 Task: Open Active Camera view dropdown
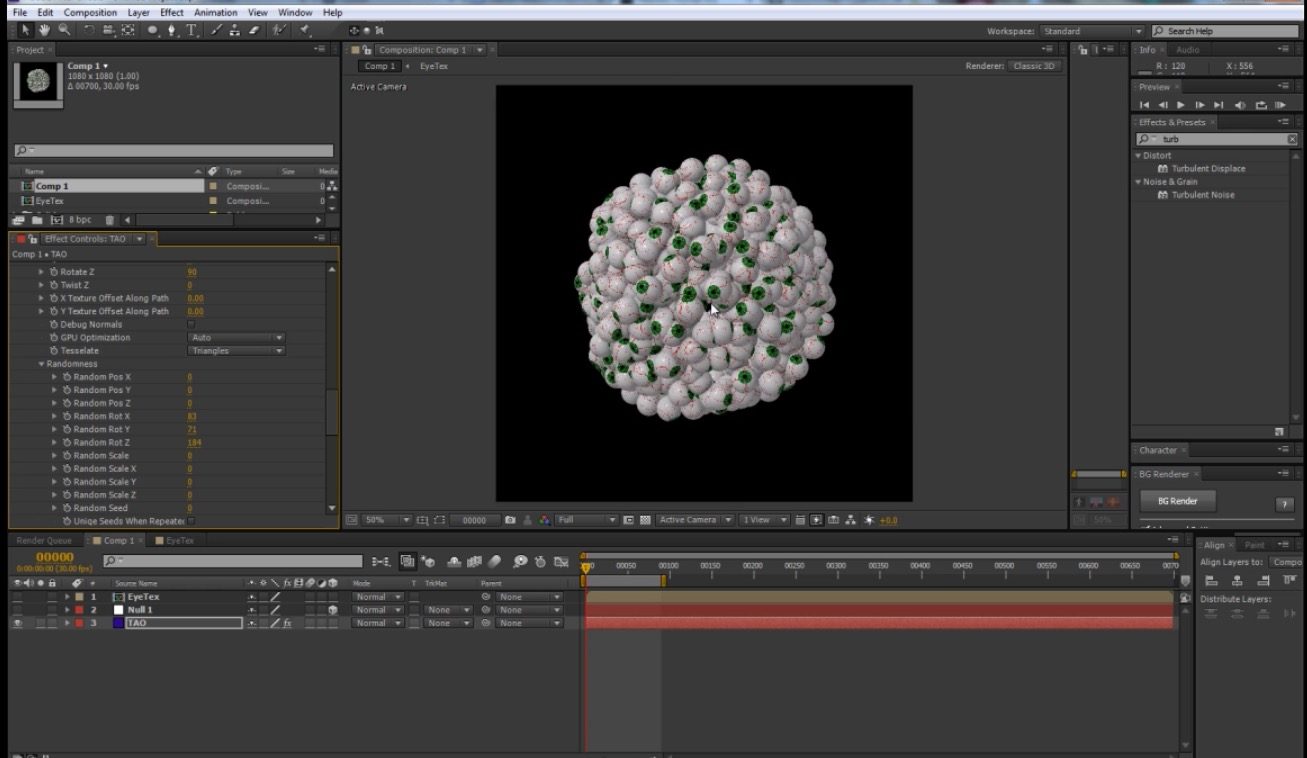[695, 520]
